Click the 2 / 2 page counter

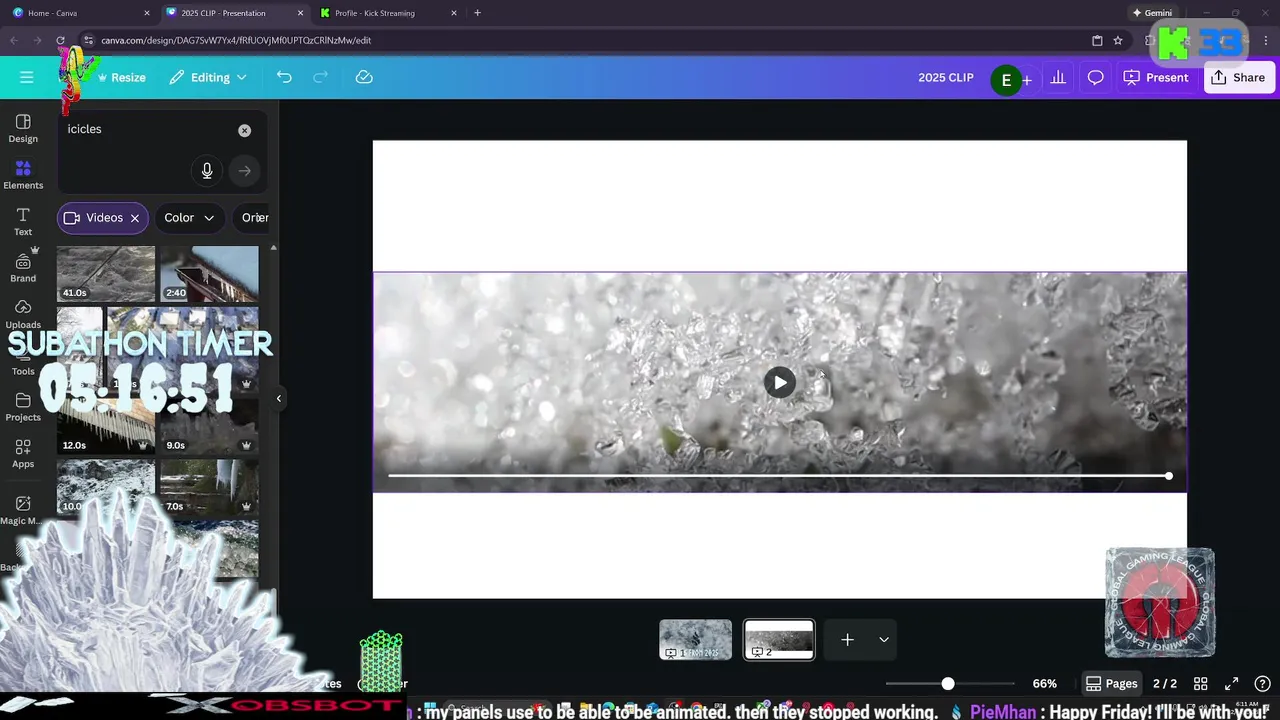click(1165, 684)
